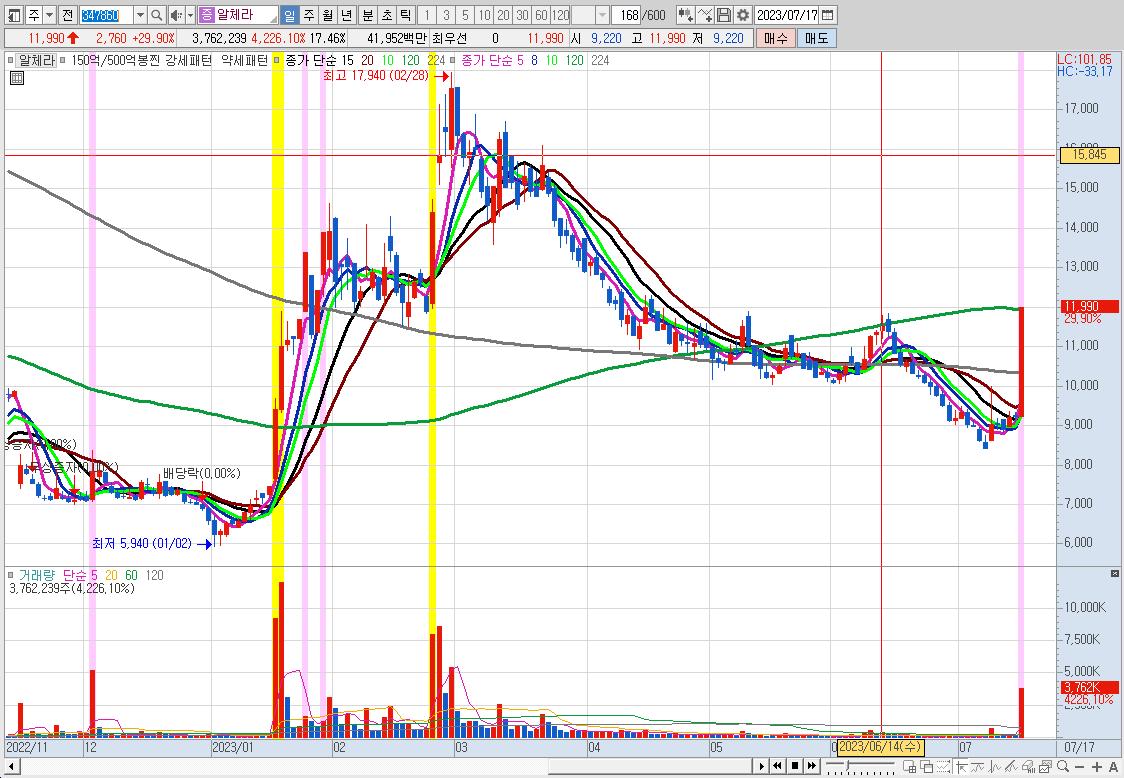
Task: Select the 분 minute period button
Action: point(368,15)
